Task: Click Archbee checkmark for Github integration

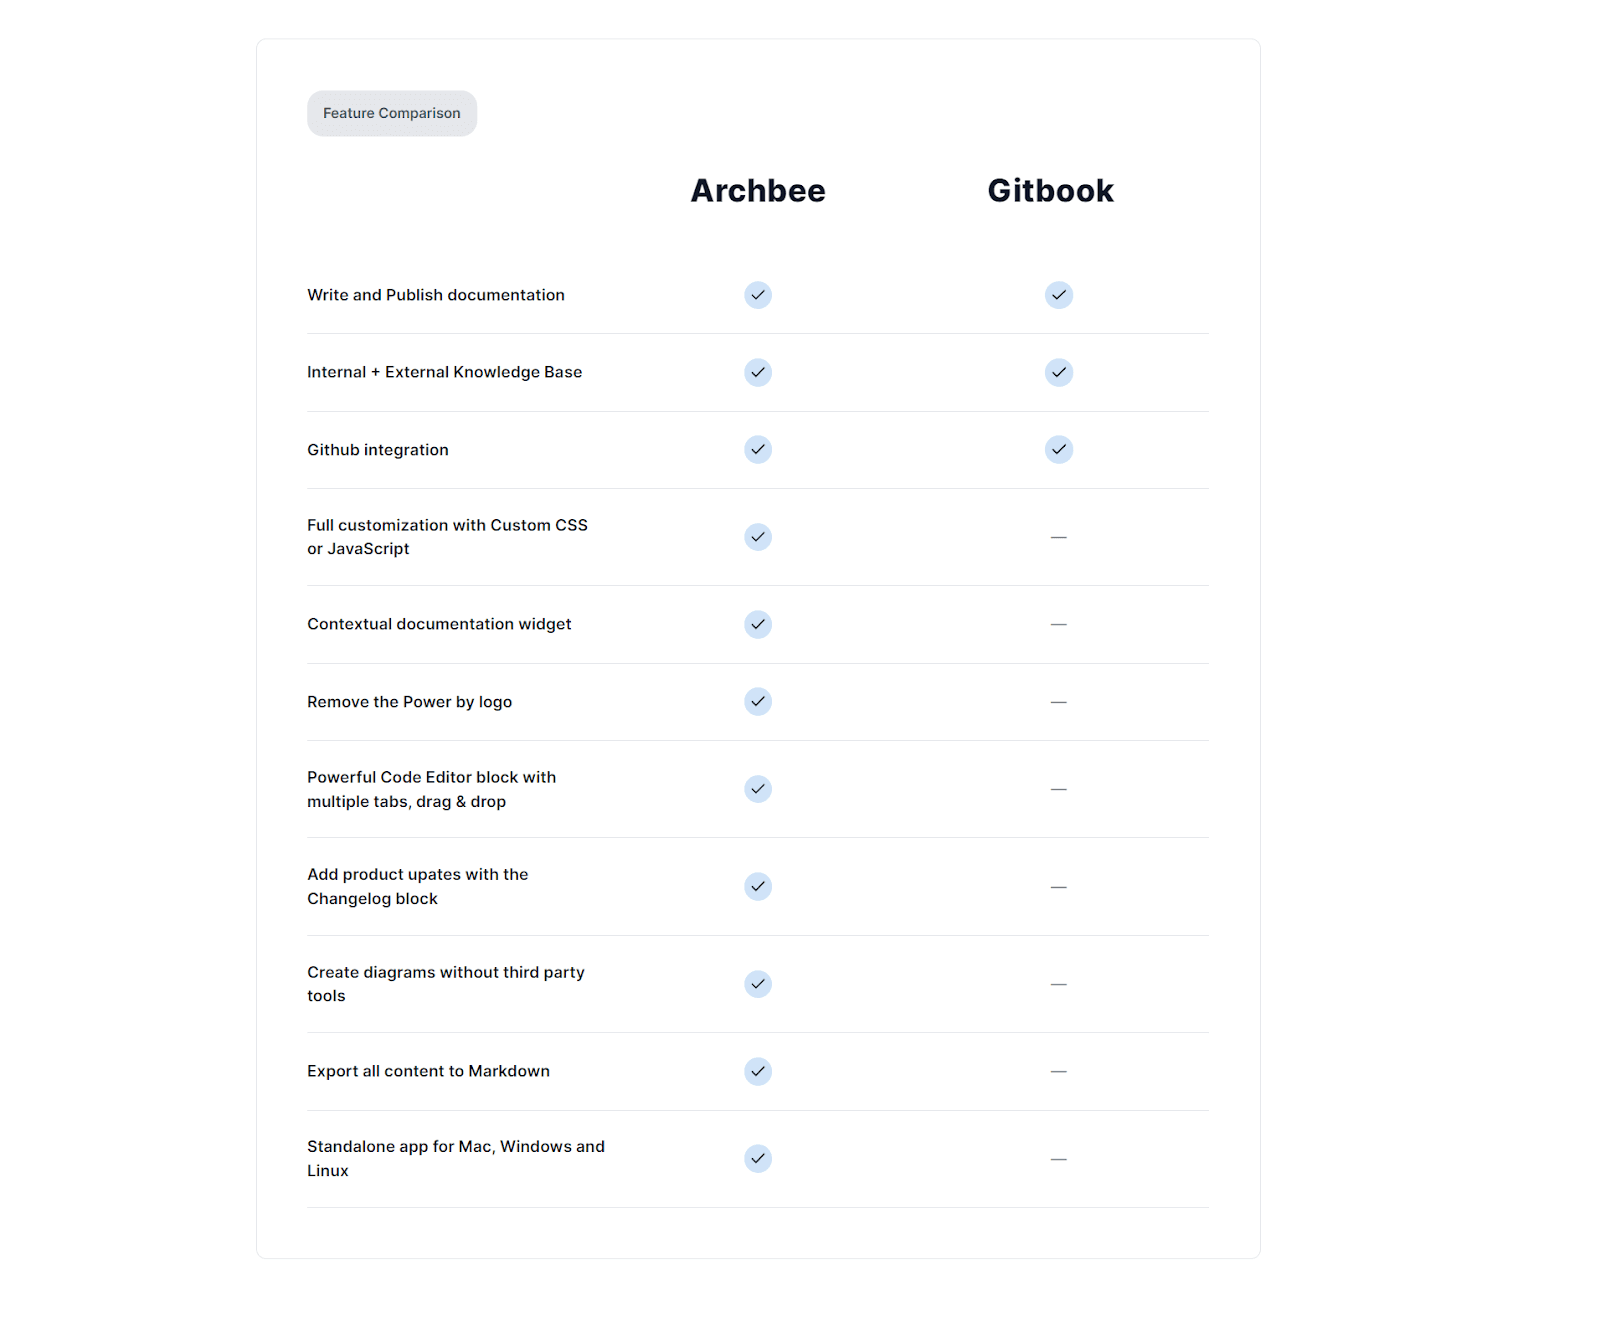Action: 758,450
